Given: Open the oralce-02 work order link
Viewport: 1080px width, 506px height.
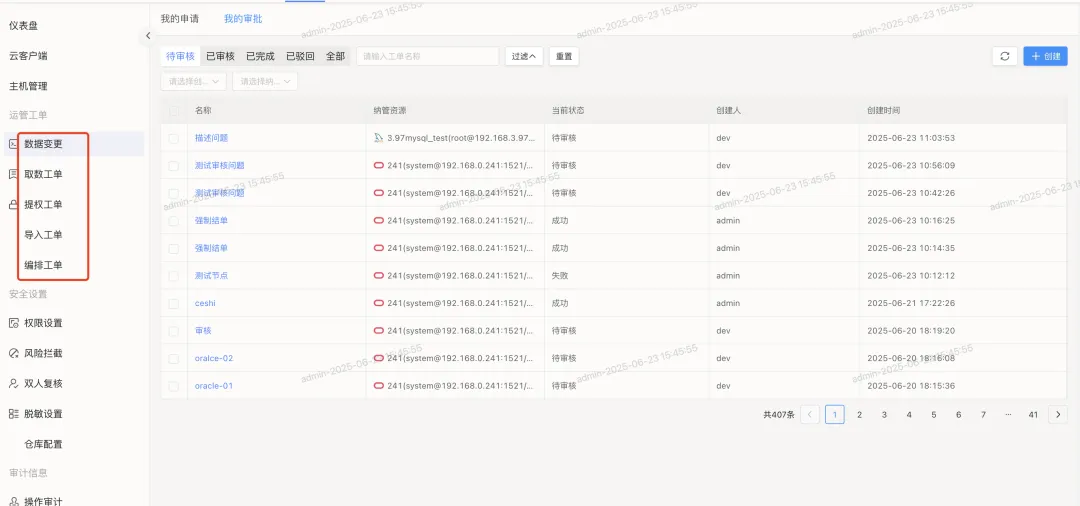Looking at the screenshot, I should coord(214,358).
